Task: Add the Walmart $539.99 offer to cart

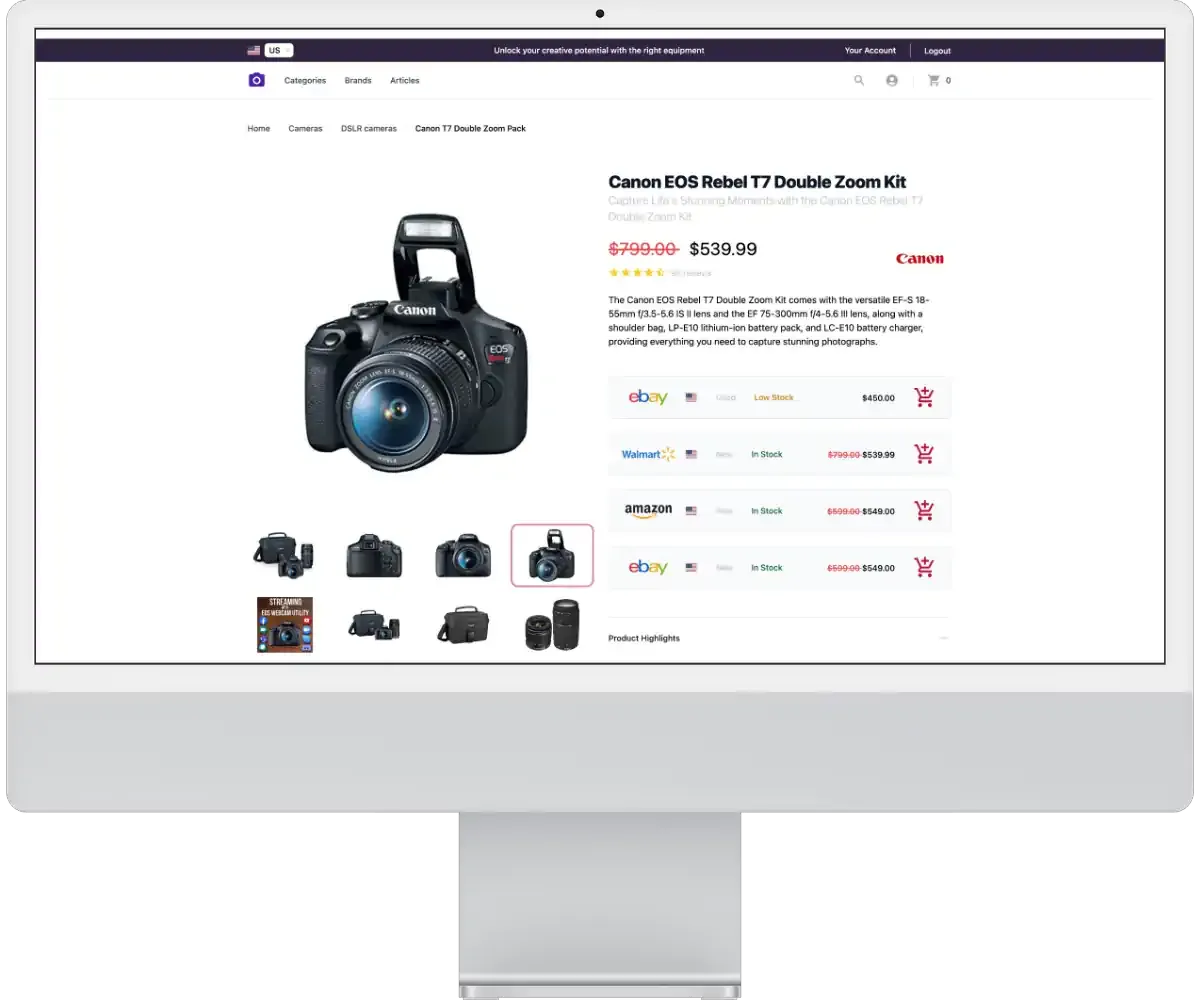Action: click(925, 454)
